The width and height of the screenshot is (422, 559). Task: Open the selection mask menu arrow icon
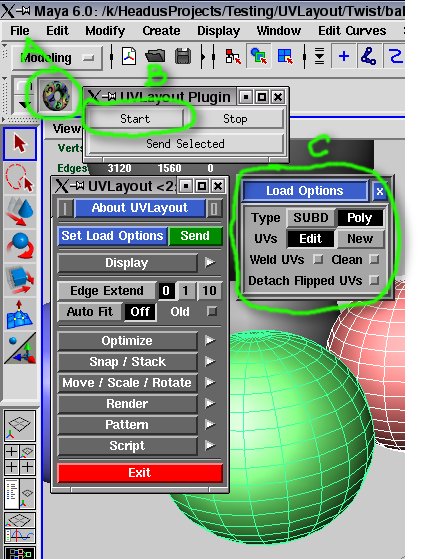tap(320, 56)
